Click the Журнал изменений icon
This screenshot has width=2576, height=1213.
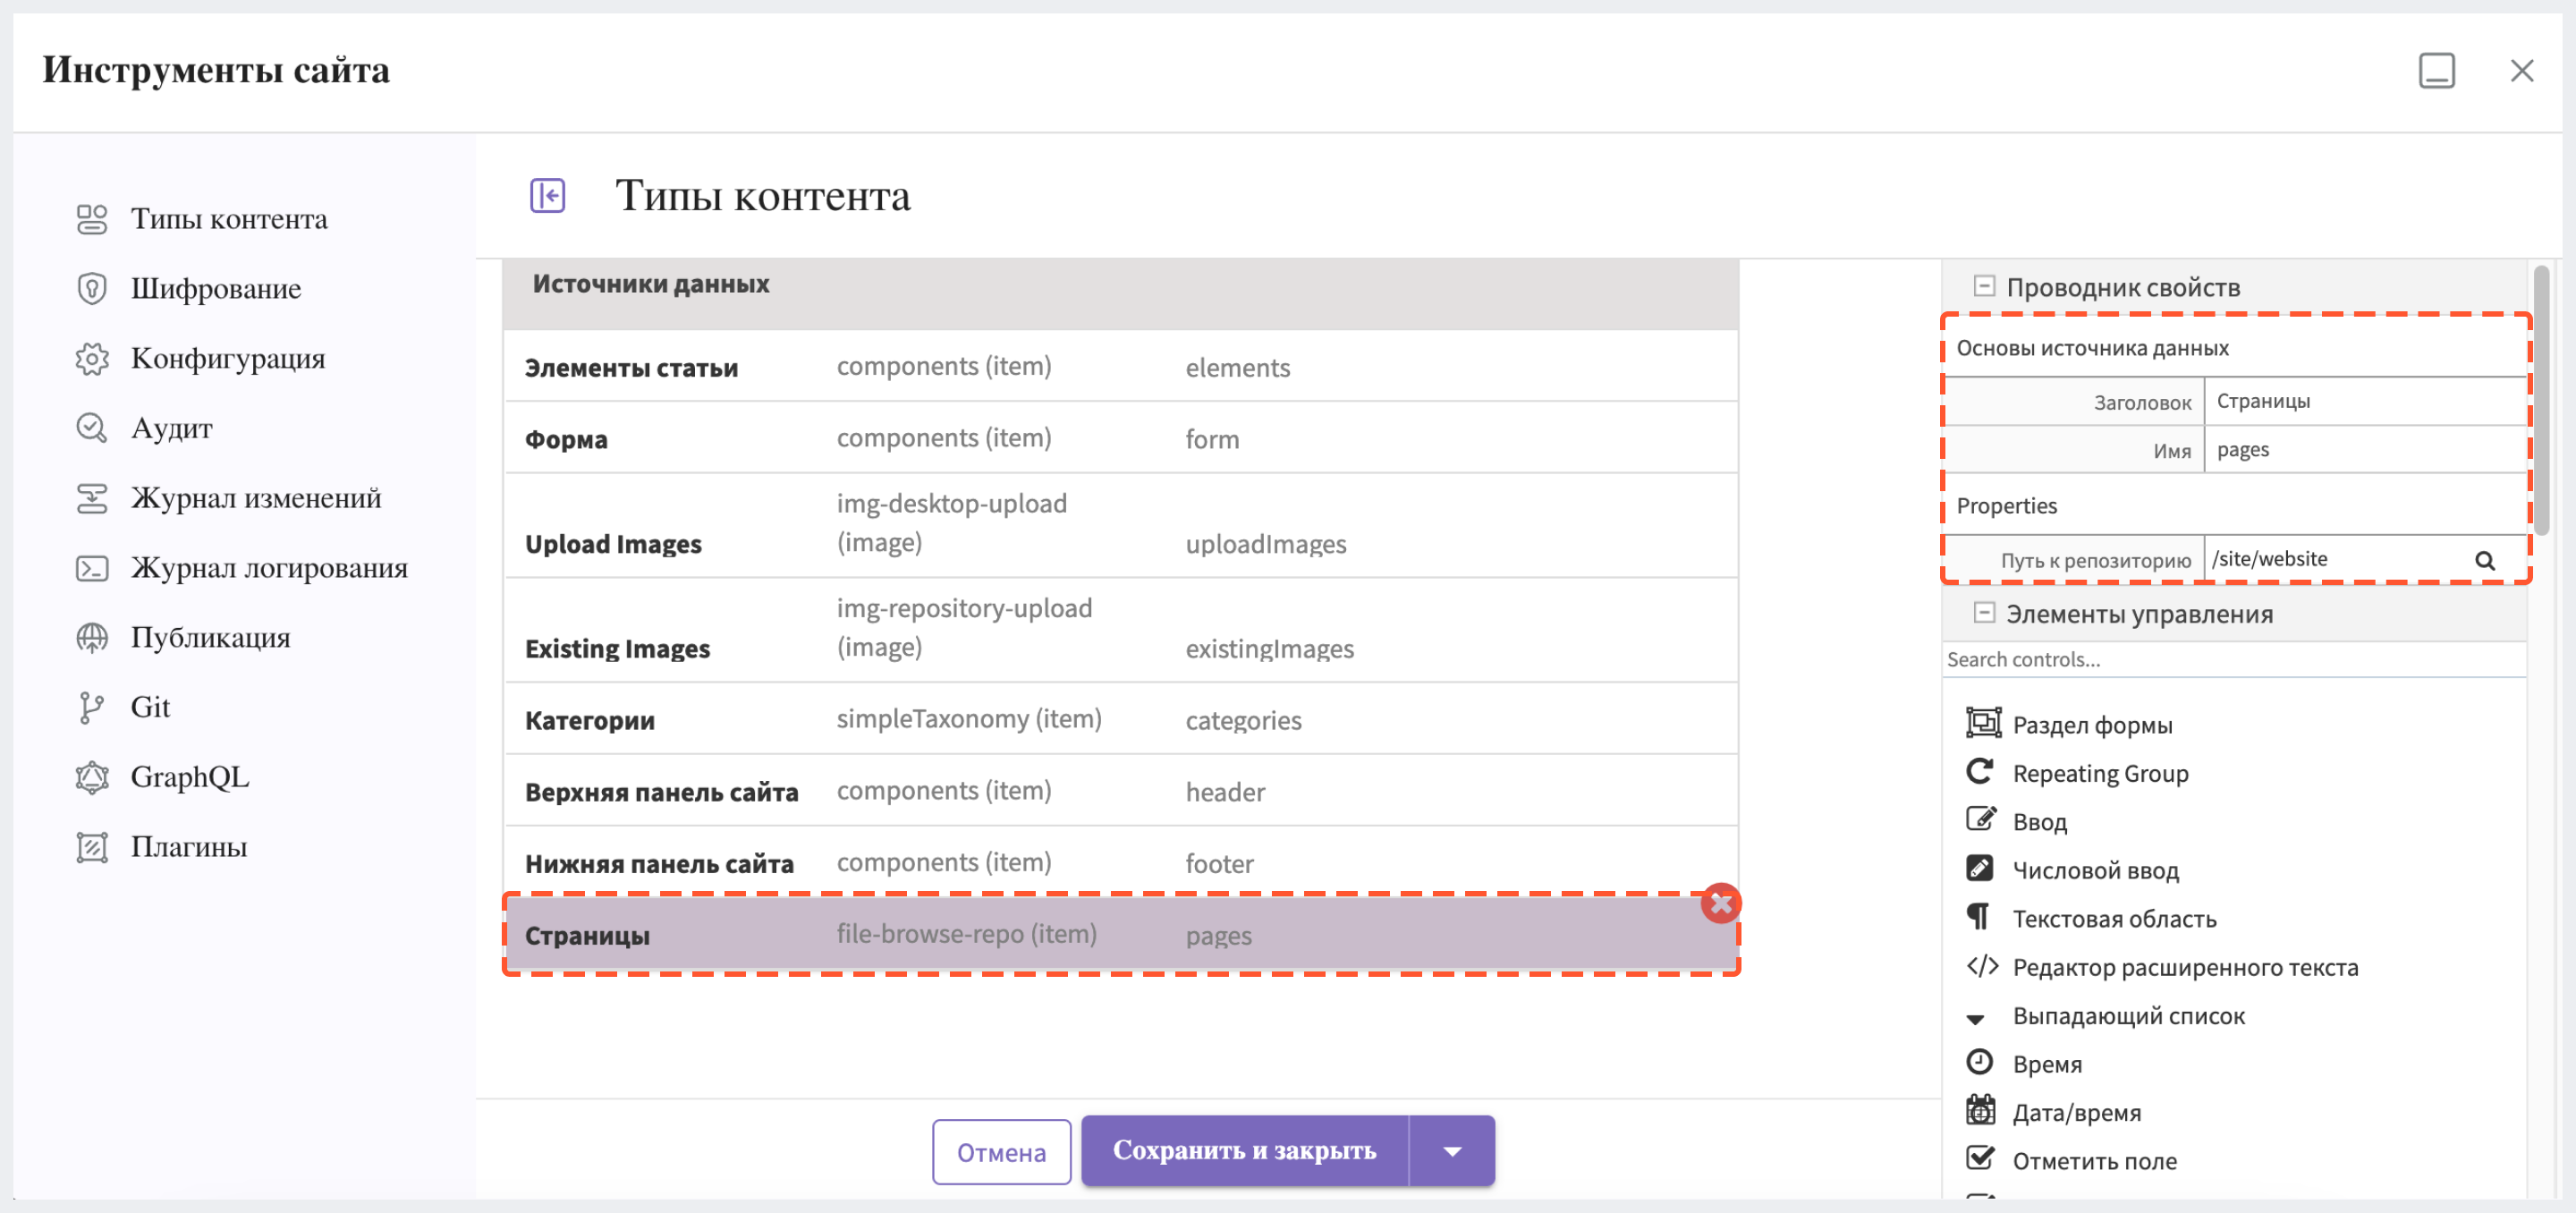pyautogui.click(x=91, y=498)
